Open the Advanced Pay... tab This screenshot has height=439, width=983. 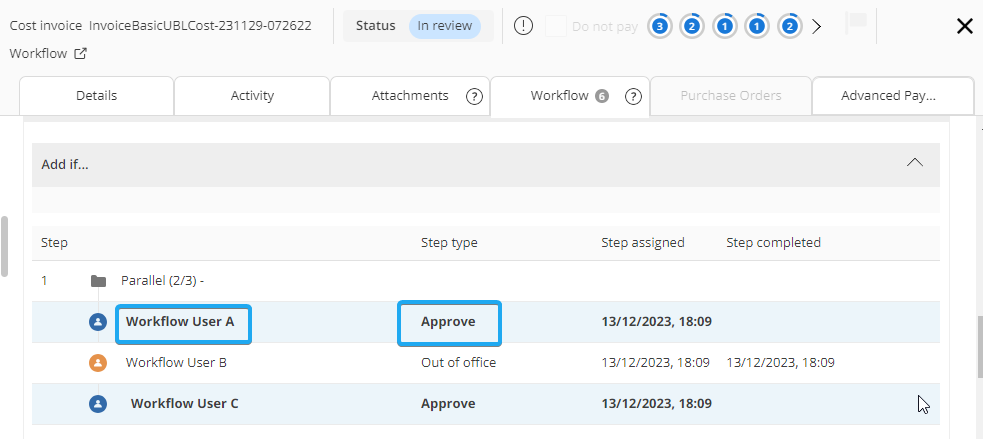tap(888, 96)
